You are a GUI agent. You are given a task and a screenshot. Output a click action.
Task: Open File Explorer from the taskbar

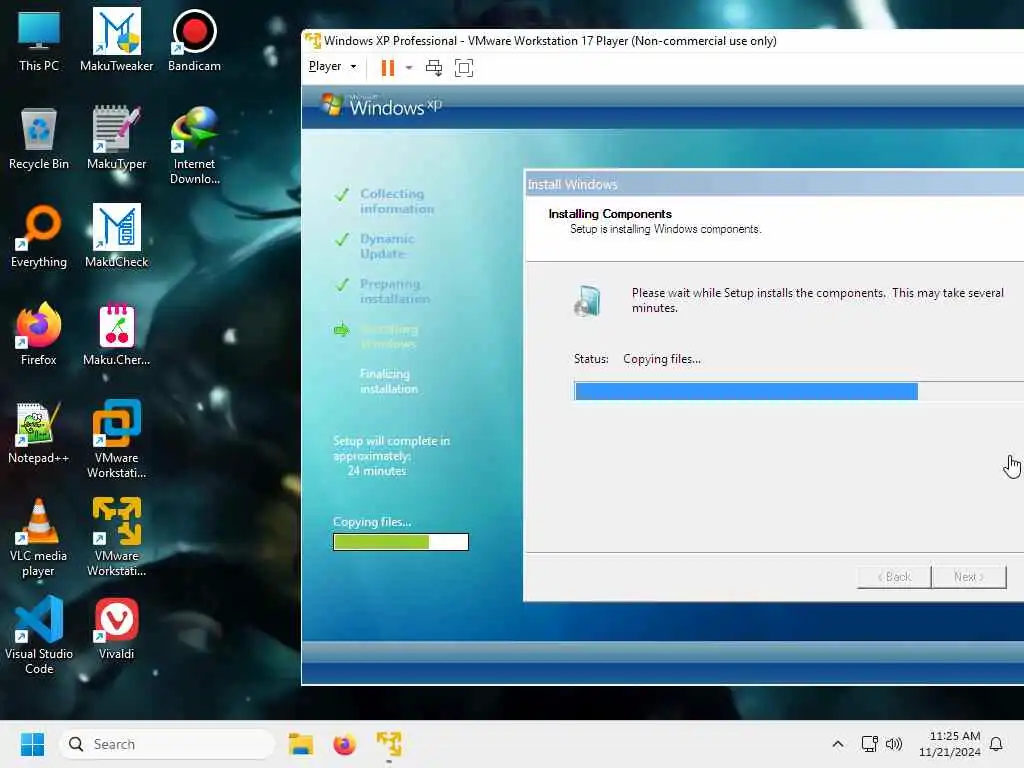pos(301,744)
